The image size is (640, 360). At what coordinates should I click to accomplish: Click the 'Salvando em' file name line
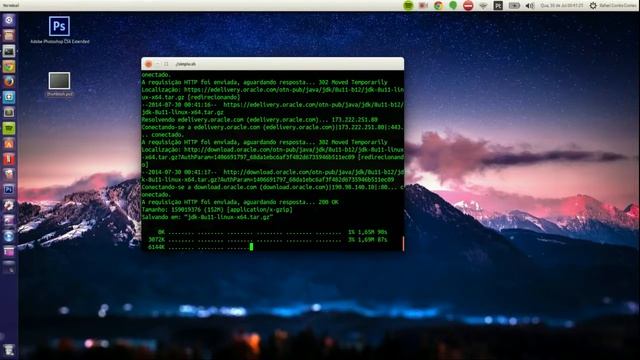click(207, 217)
